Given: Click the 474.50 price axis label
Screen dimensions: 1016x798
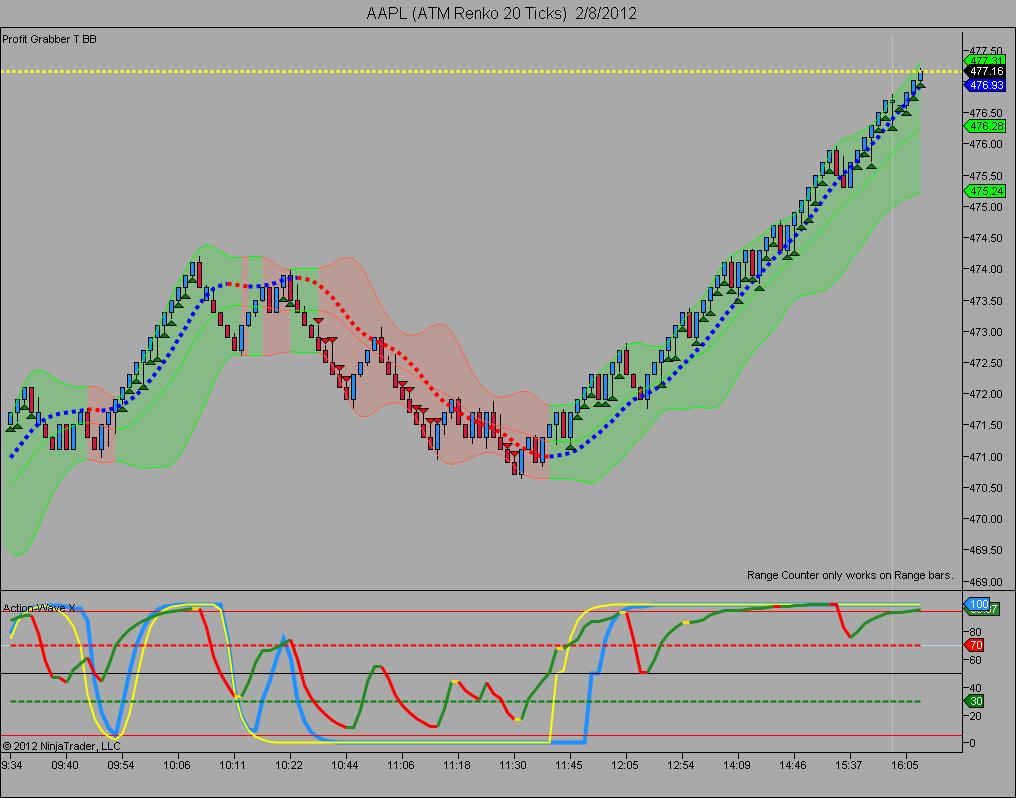Looking at the screenshot, I should (x=986, y=238).
